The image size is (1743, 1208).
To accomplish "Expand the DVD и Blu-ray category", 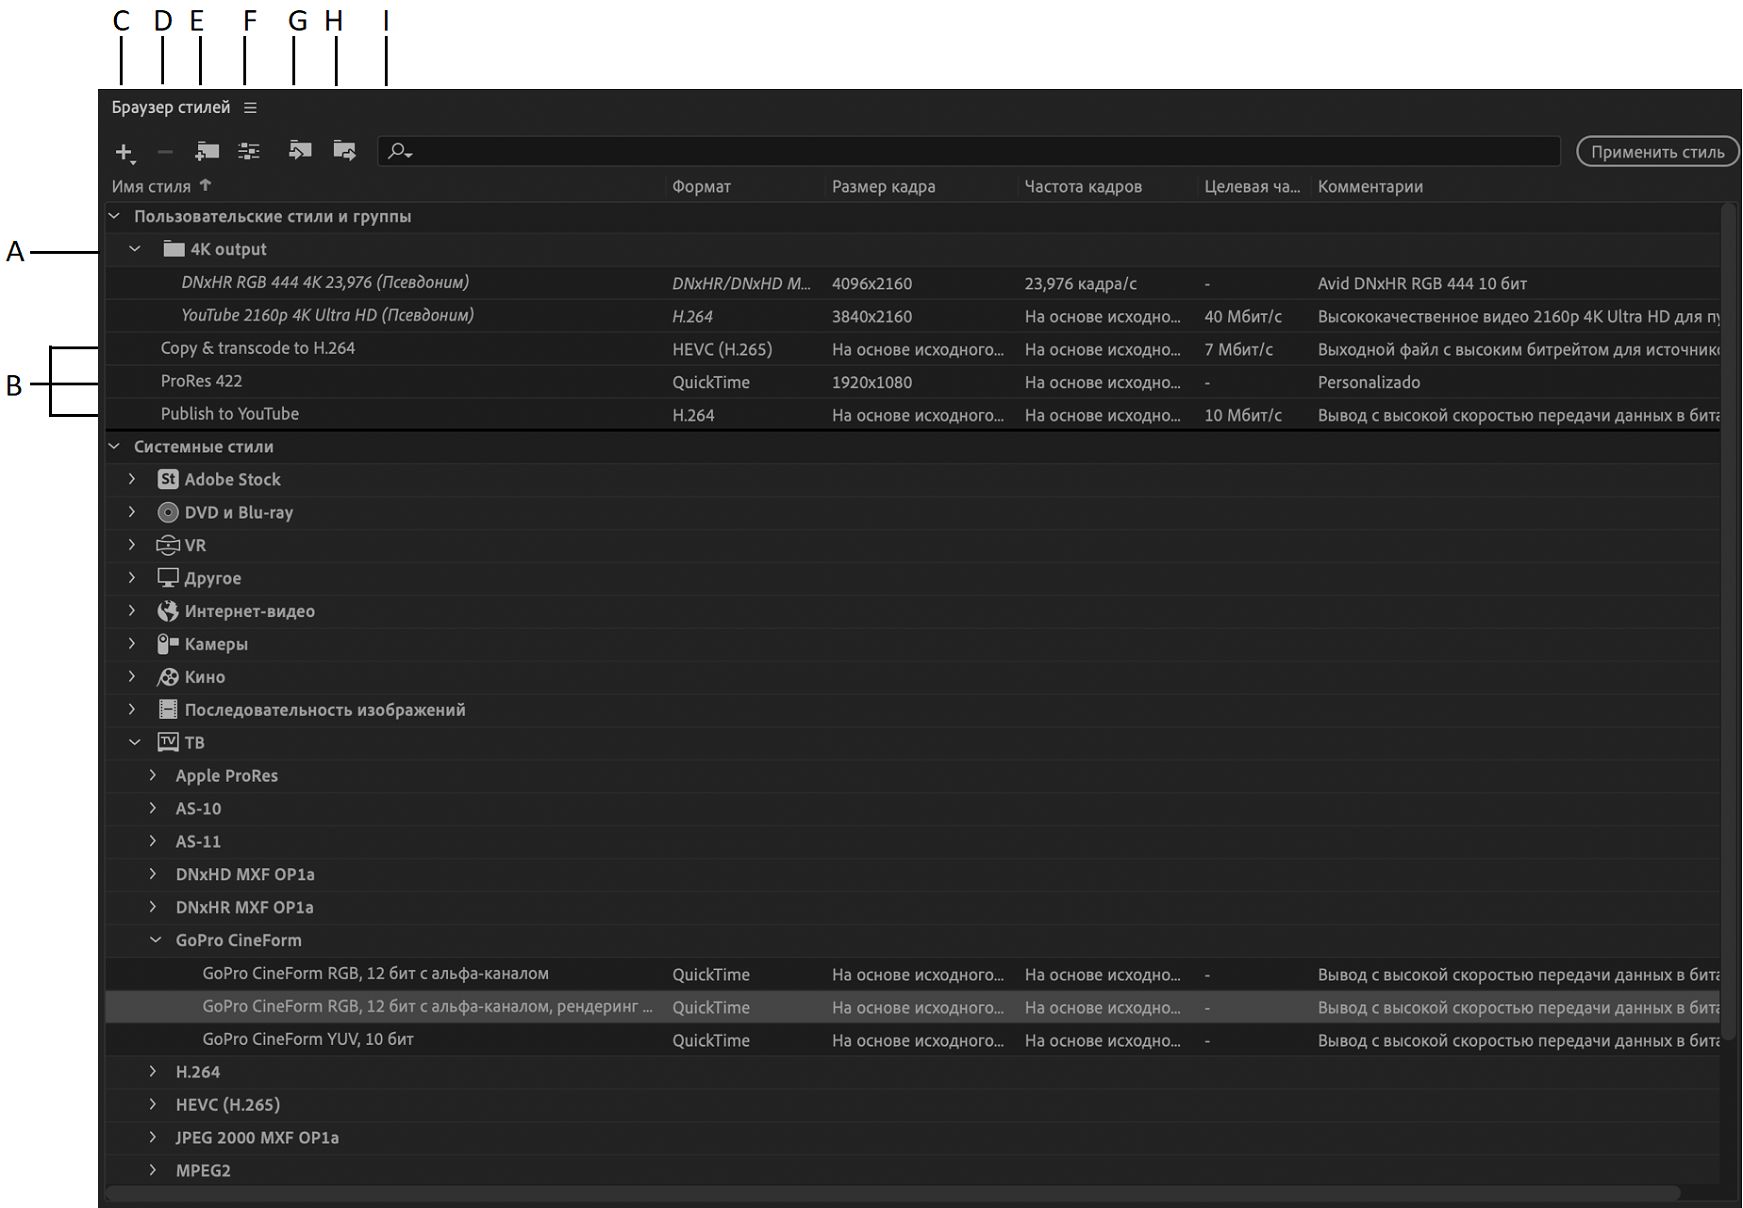I will (132, 512).
